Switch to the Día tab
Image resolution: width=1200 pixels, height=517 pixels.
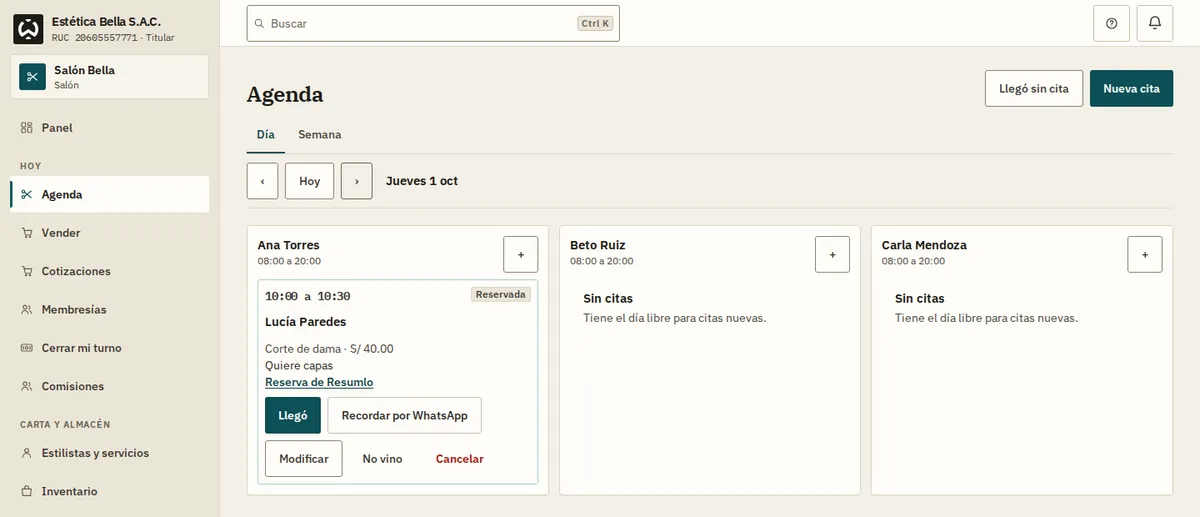point(266,134)
